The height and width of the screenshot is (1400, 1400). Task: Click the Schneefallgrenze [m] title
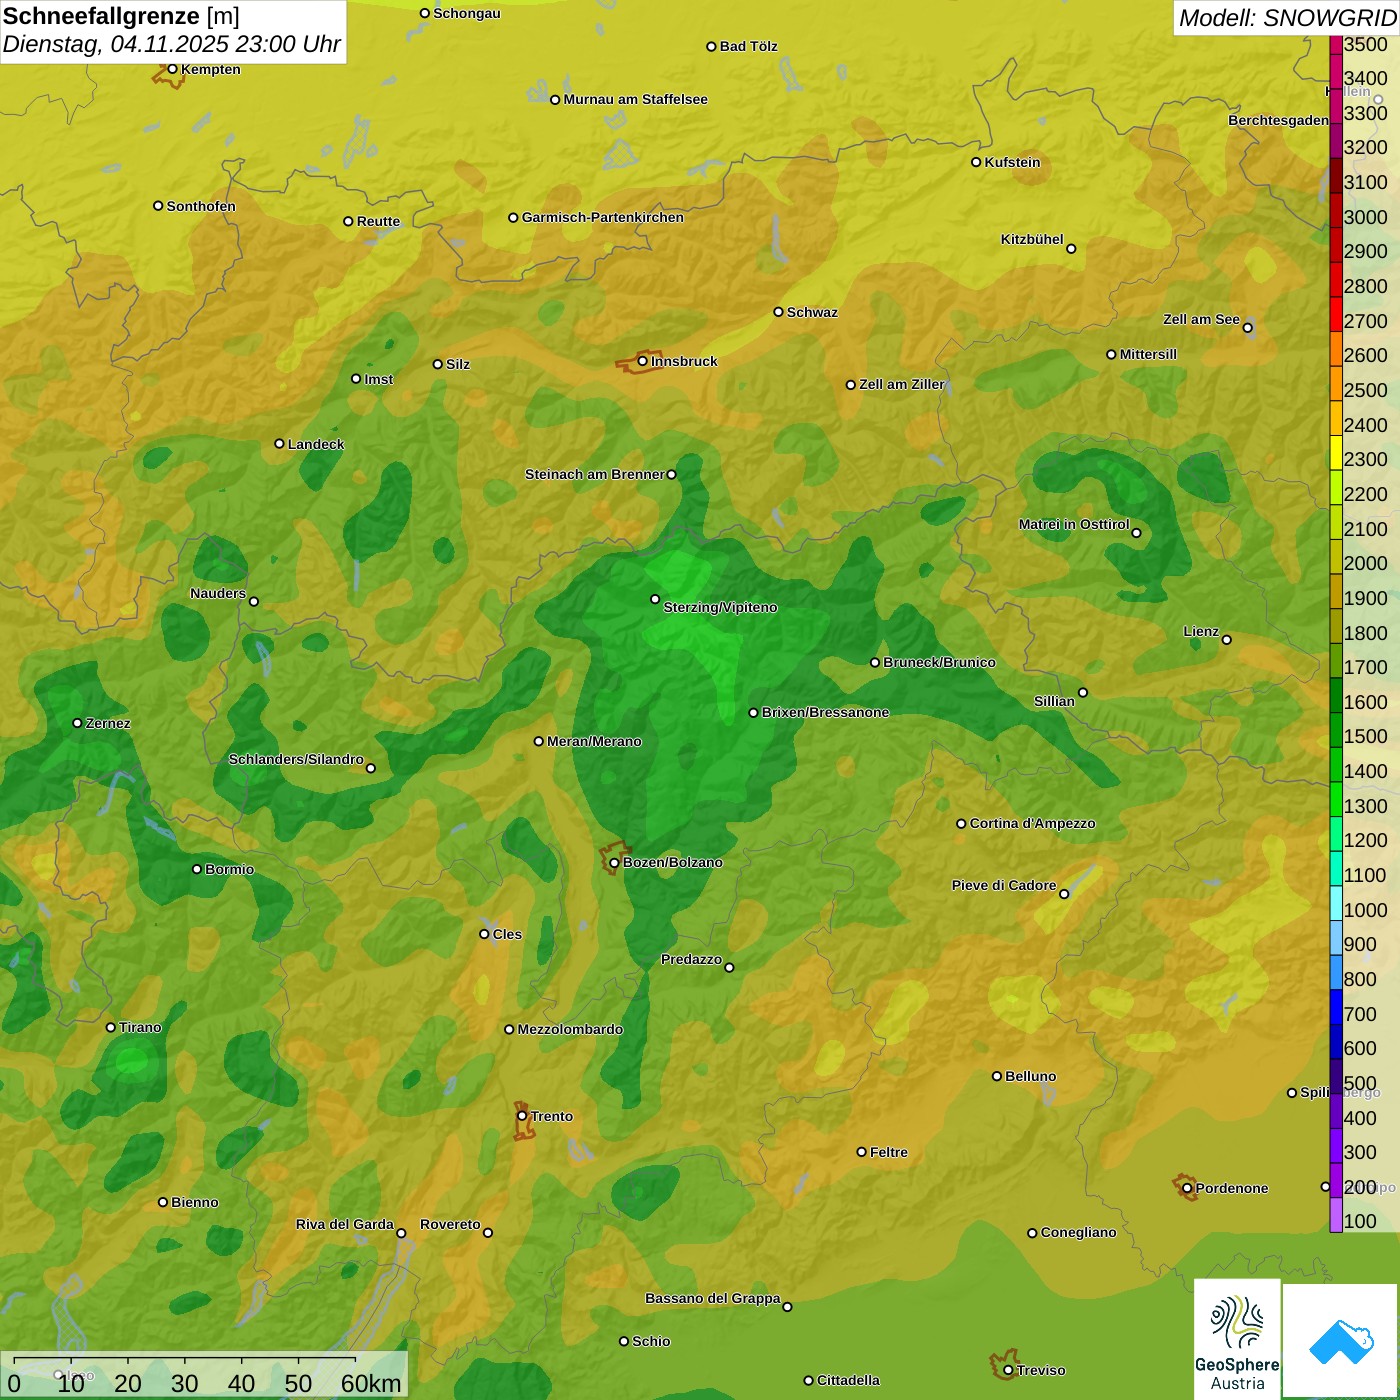[x=121, y=16]
